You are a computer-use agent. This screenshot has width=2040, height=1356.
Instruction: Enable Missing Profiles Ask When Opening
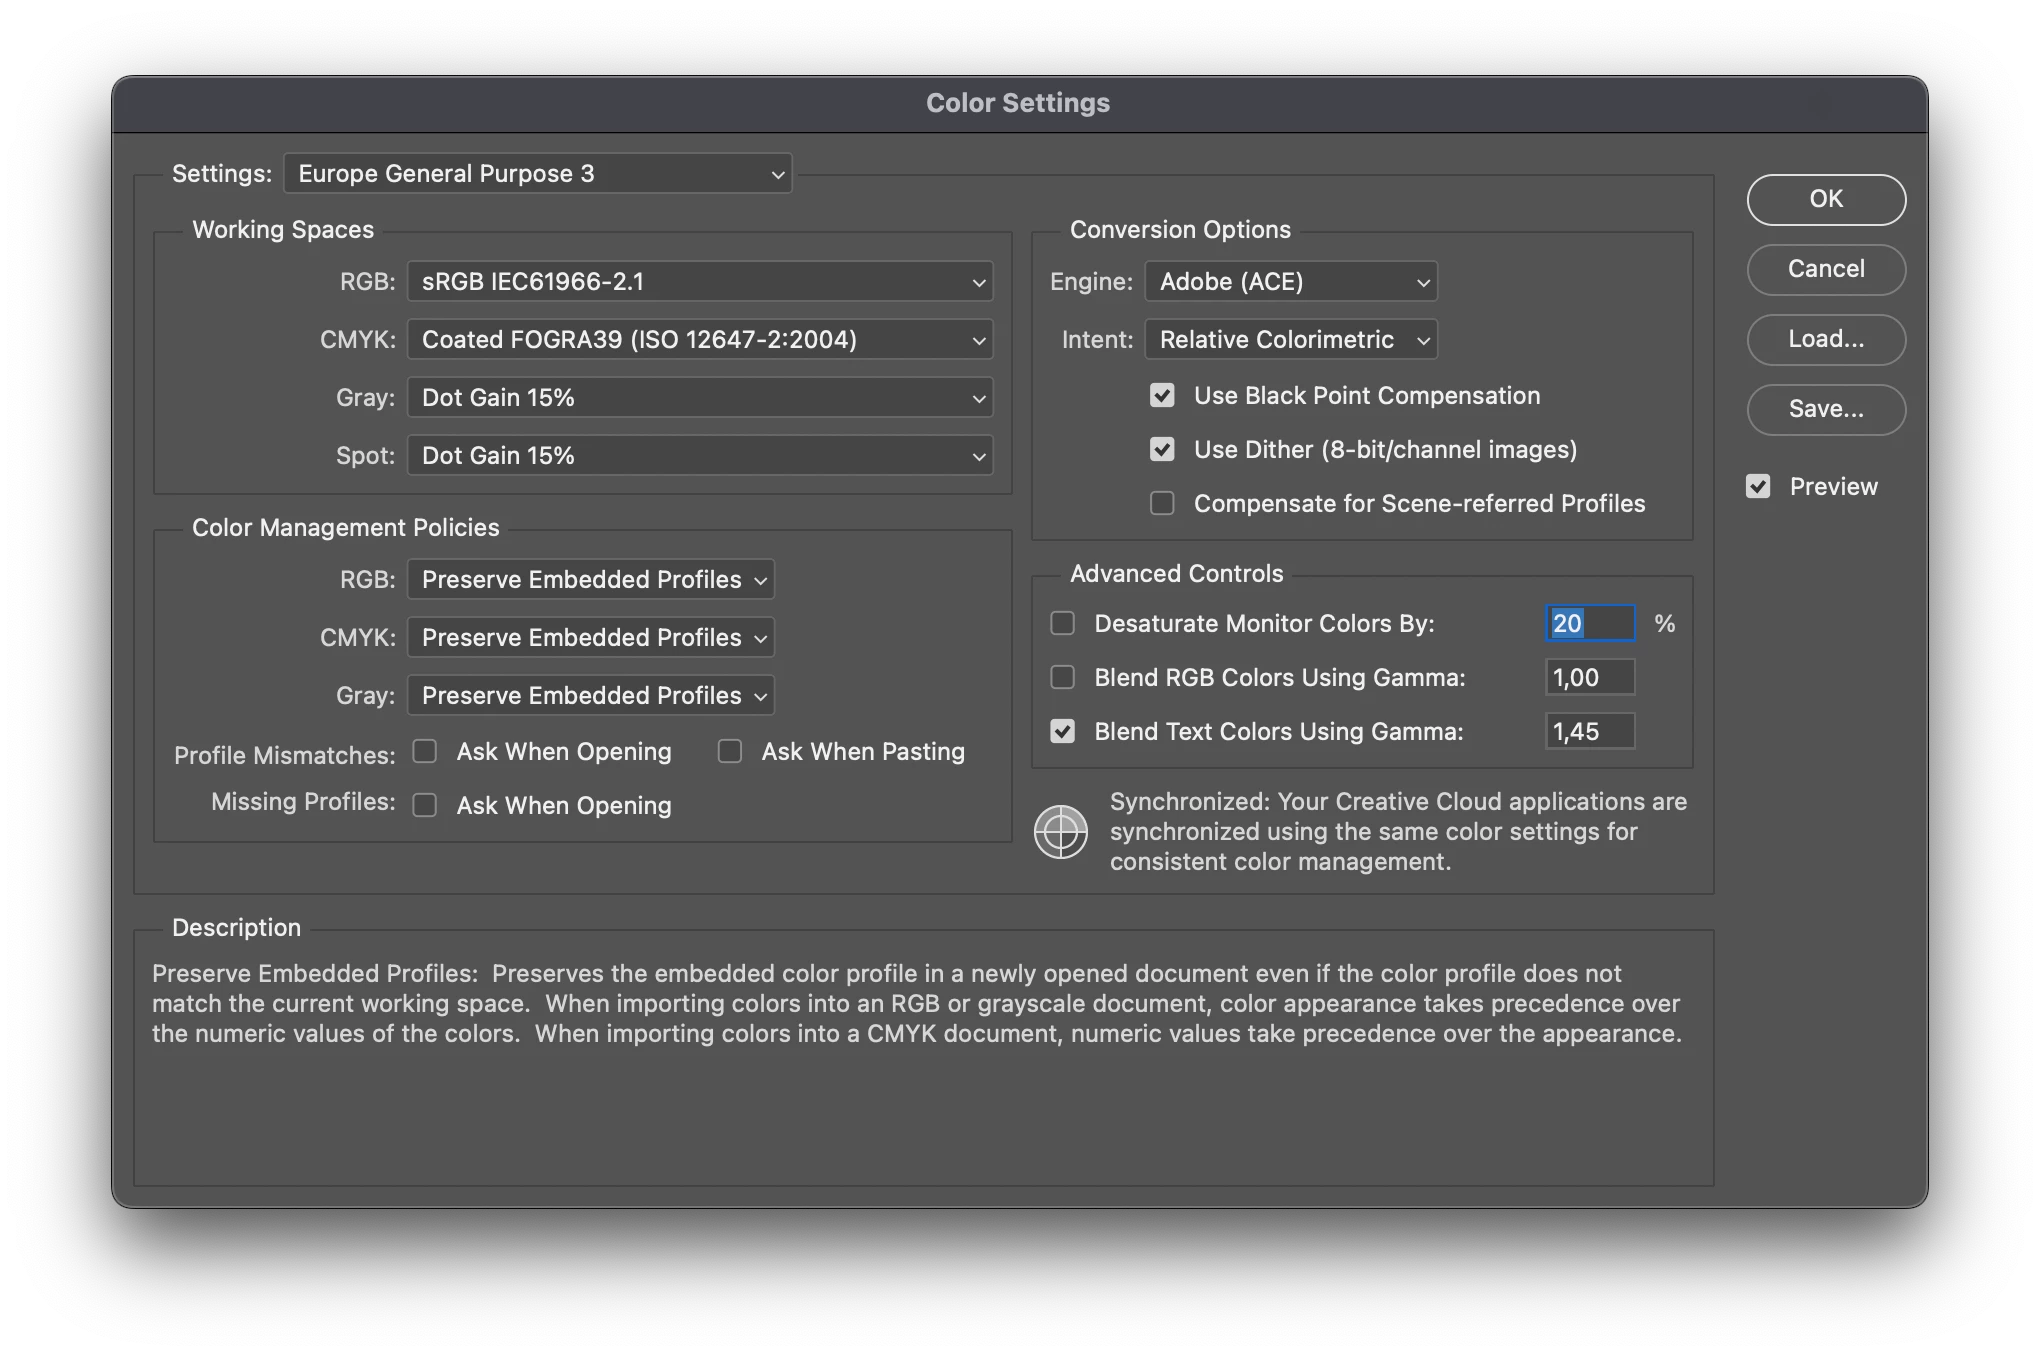coord(425,806)
